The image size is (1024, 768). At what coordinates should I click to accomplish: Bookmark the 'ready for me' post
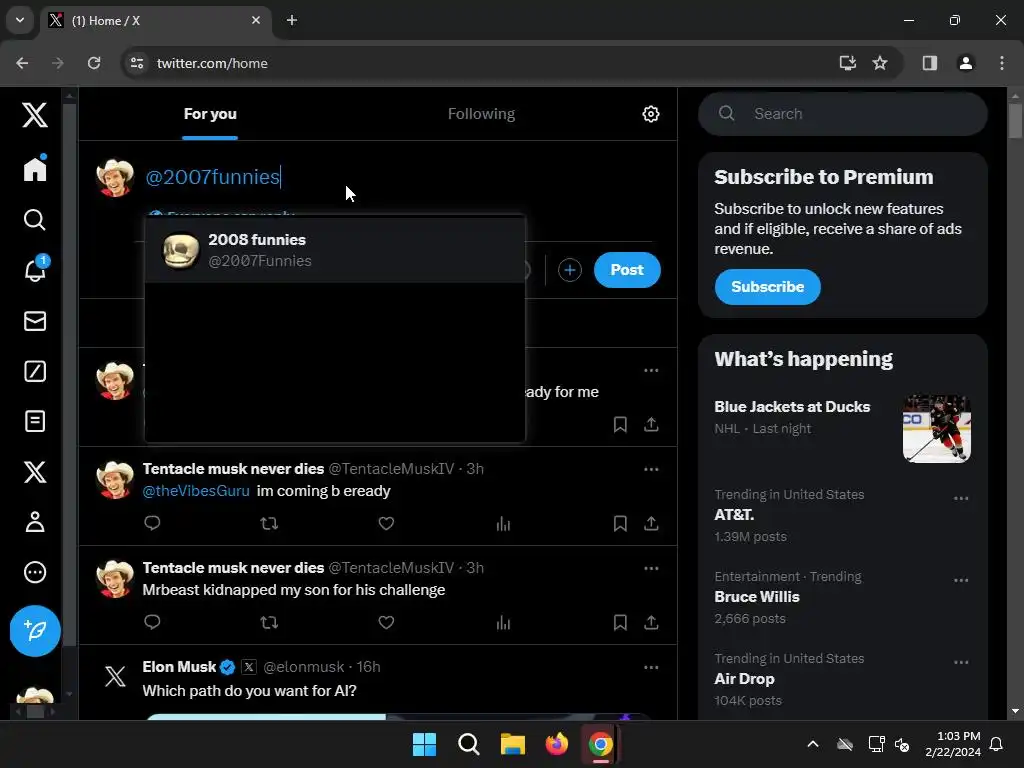pos(620,424)
